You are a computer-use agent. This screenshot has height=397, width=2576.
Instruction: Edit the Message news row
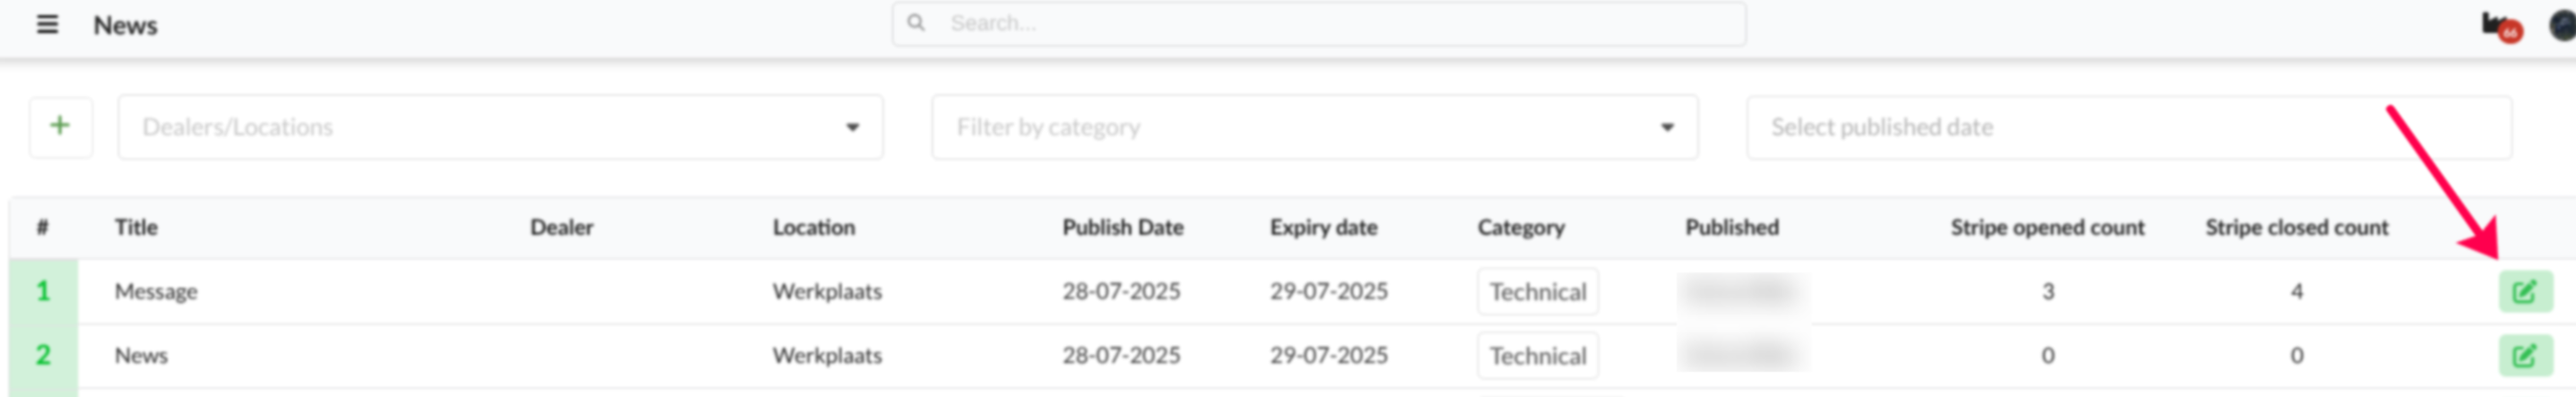point(2524,291)
